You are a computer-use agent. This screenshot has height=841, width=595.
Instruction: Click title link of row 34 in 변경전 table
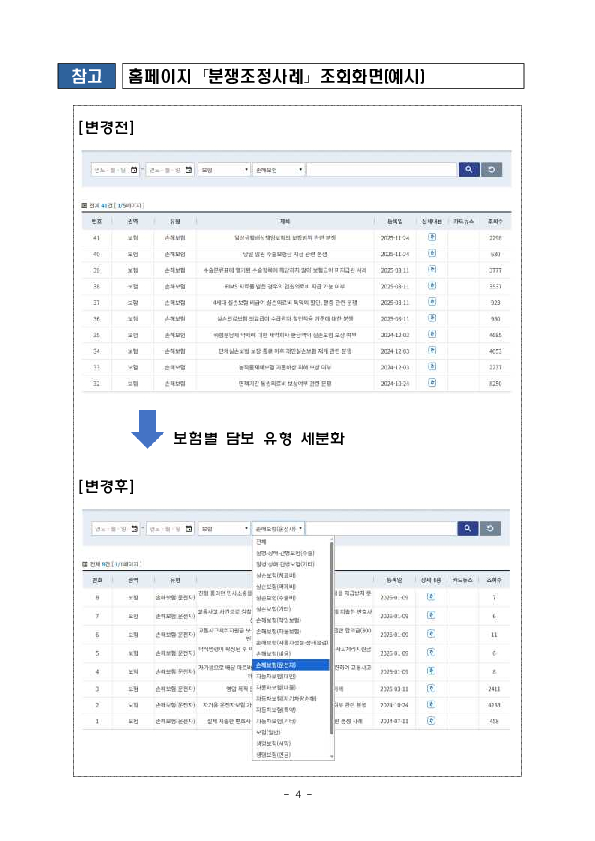[285, 351]
